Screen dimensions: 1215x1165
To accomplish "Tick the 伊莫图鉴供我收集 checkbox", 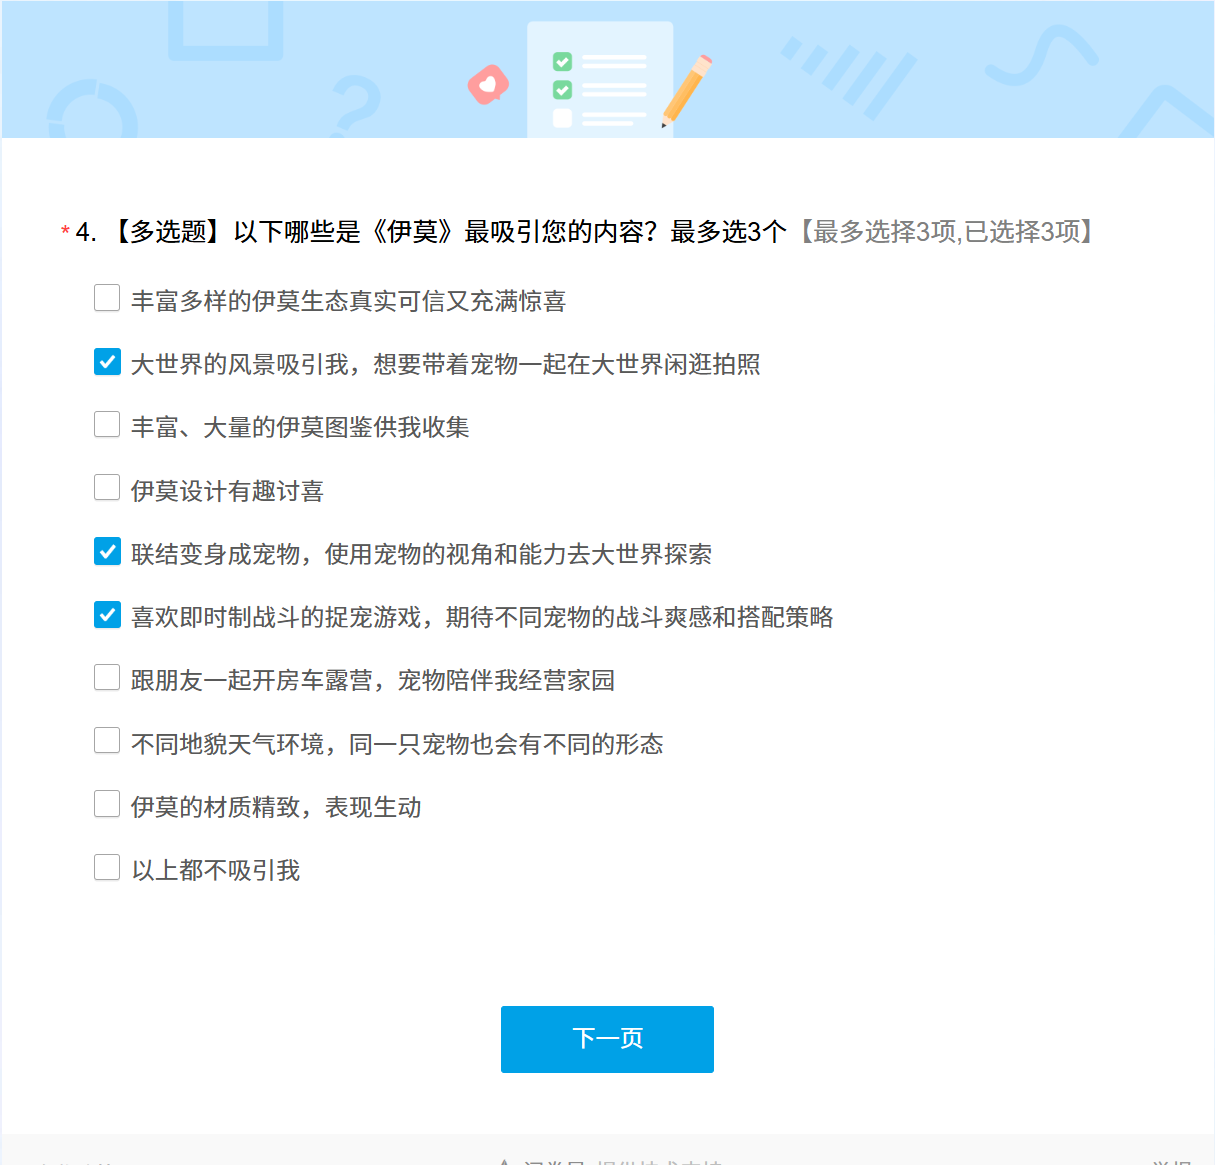I will 107,425.
